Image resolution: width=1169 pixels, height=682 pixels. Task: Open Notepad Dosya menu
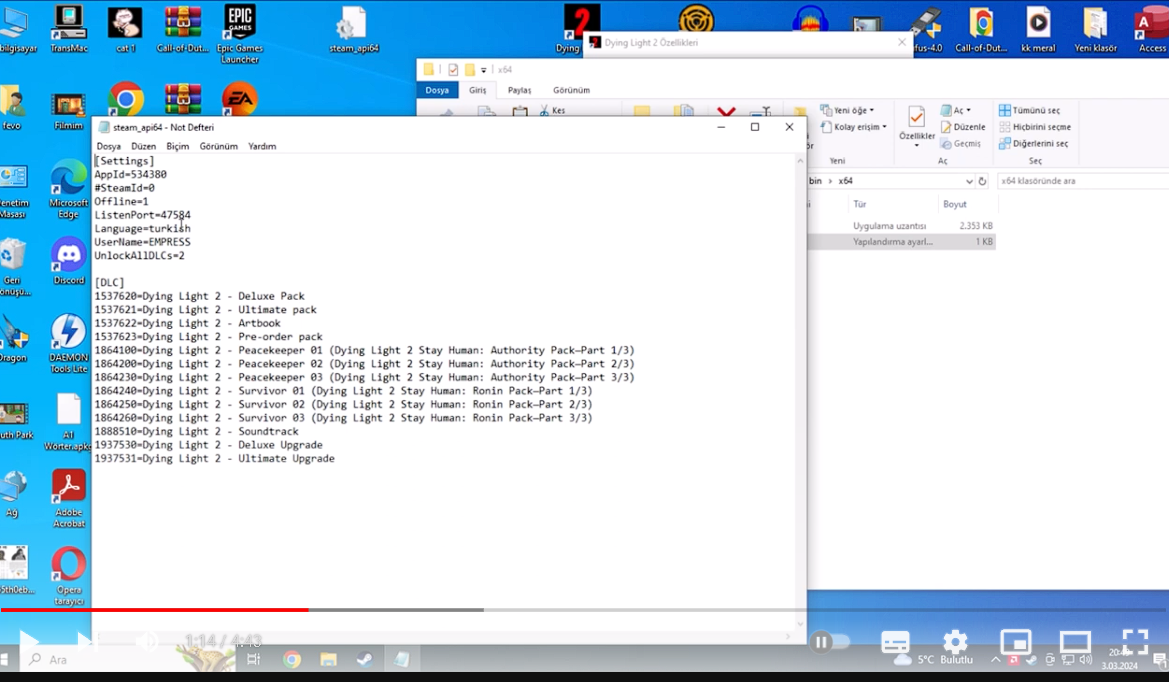(x=108, y=146)
